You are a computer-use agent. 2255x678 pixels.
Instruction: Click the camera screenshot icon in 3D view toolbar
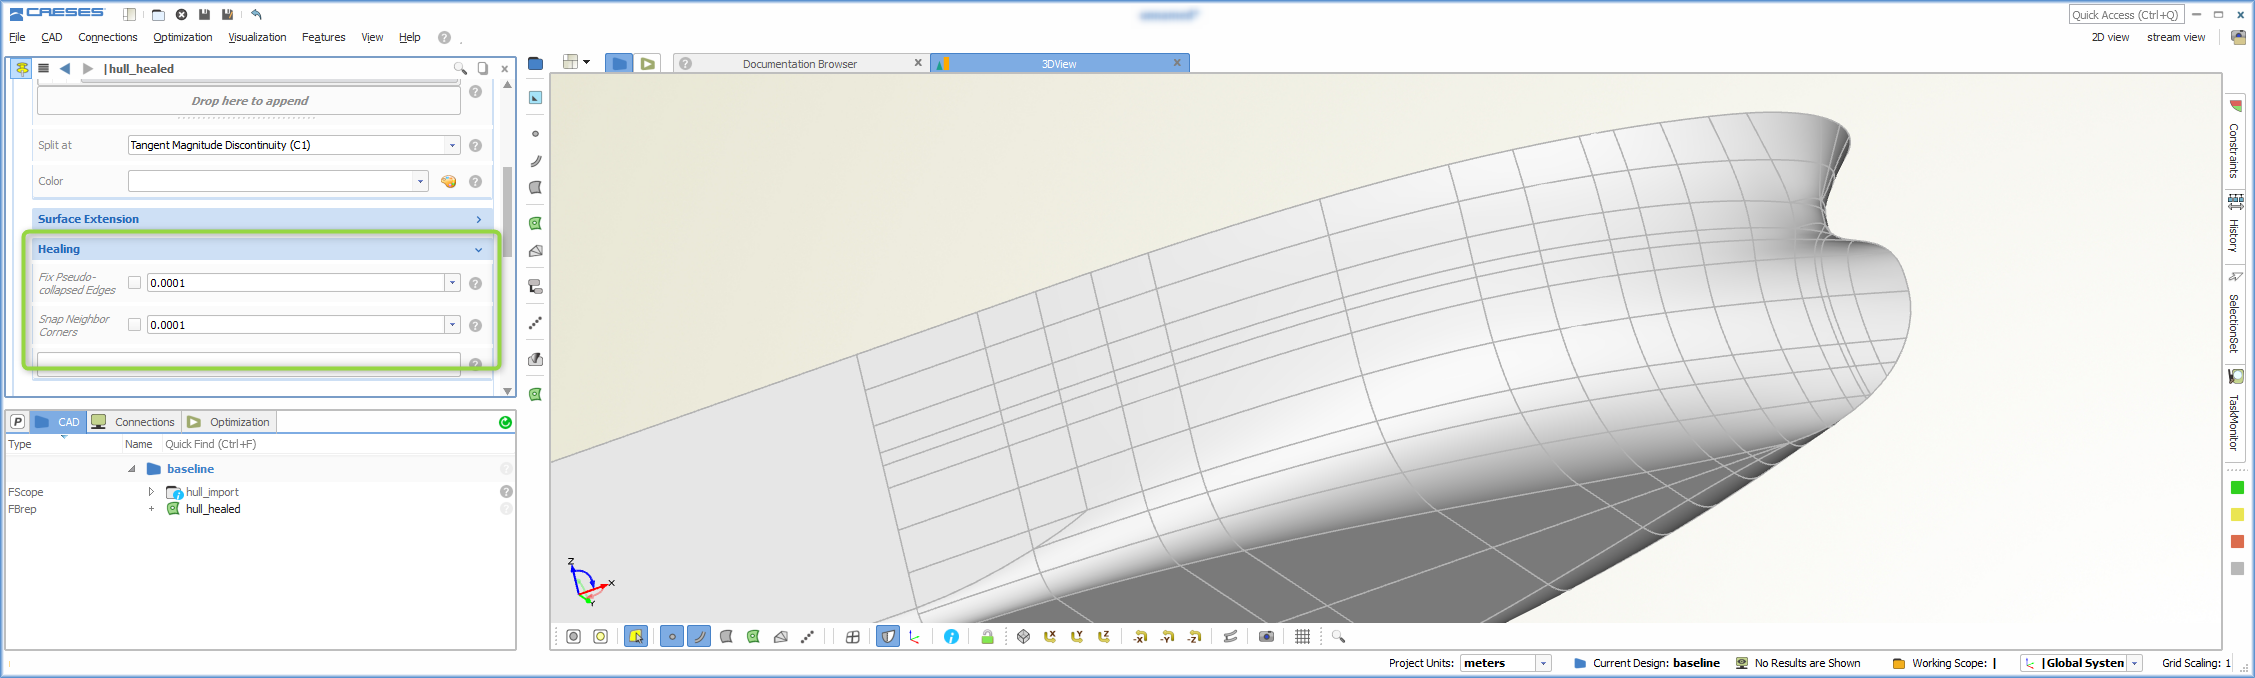(1266, 637)
